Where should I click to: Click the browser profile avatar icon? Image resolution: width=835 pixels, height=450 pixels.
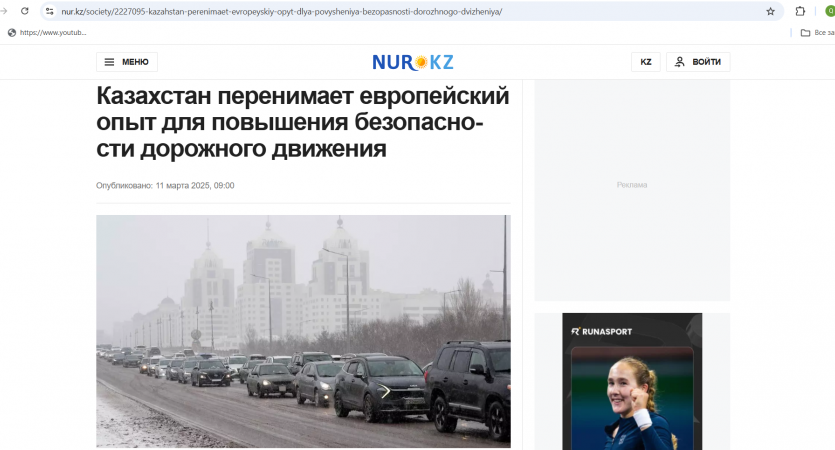point(830,11)
